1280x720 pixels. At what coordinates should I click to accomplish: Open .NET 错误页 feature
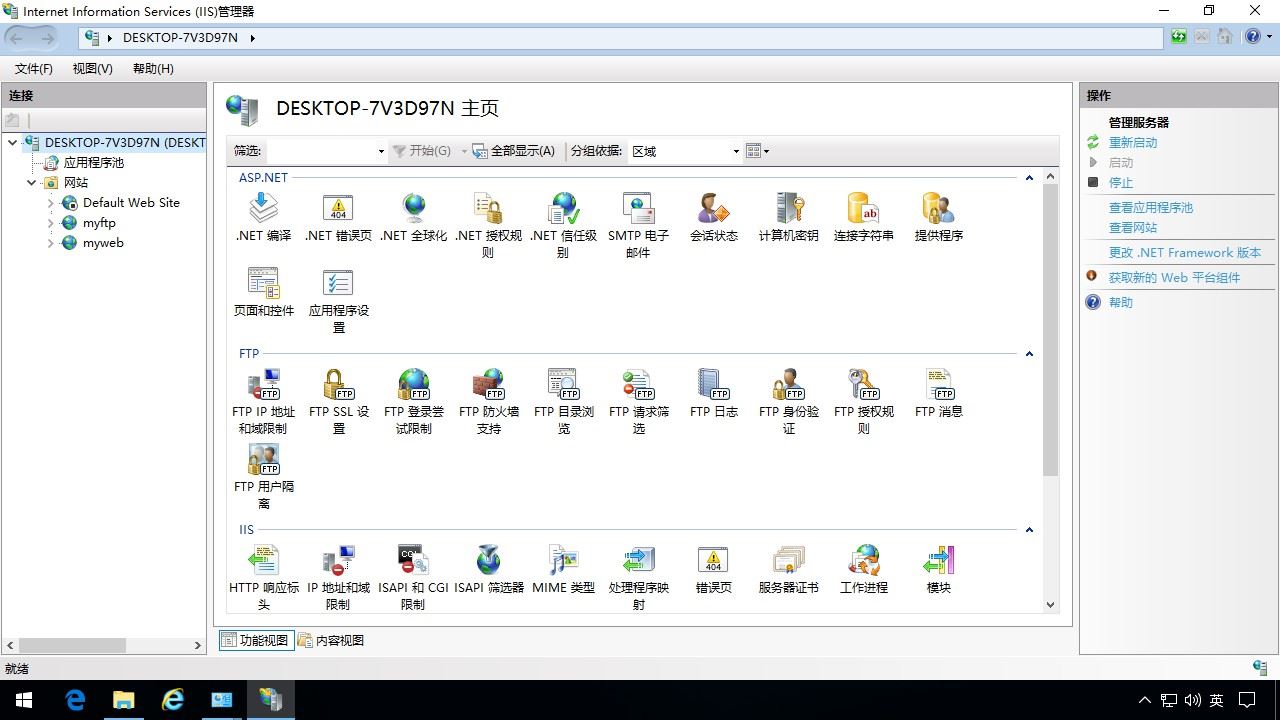[338, 217]
